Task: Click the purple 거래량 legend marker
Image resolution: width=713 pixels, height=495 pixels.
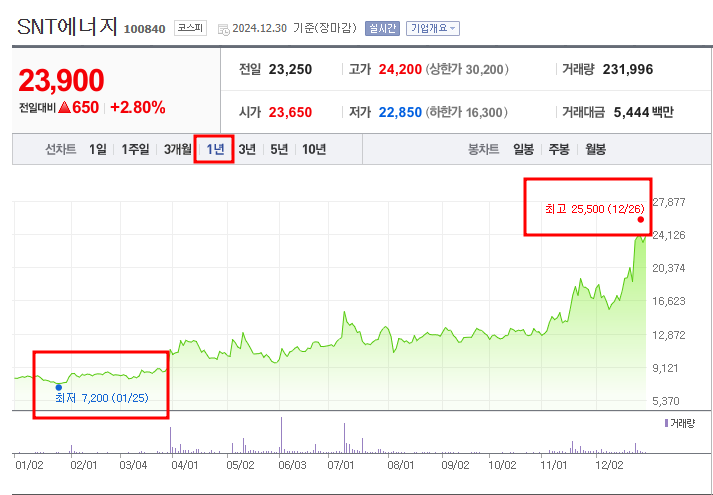Action: point(666,423)
